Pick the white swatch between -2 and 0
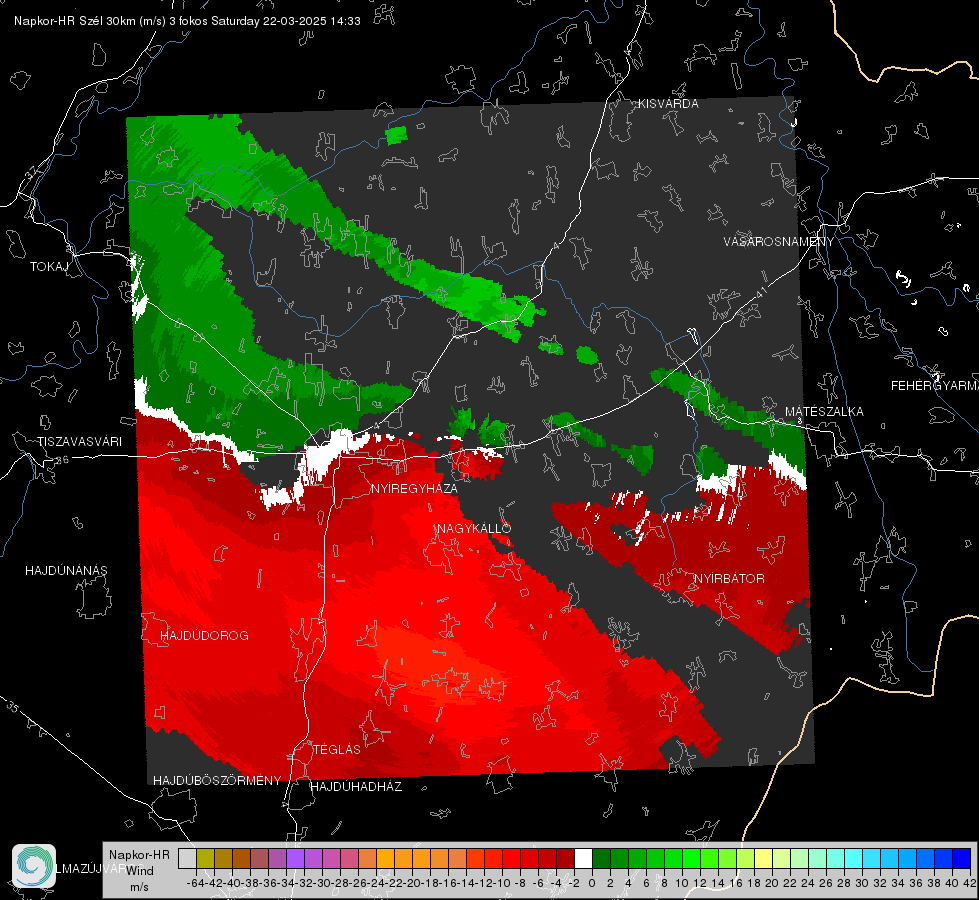The width and height of the screenshot is (979, 900). pos(583,859)
